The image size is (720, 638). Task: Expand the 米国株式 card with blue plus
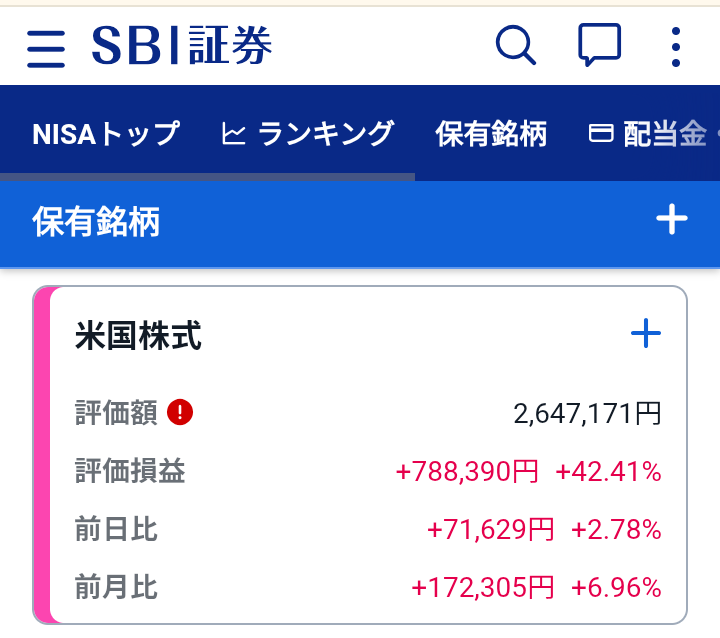(x=646, y=333)
